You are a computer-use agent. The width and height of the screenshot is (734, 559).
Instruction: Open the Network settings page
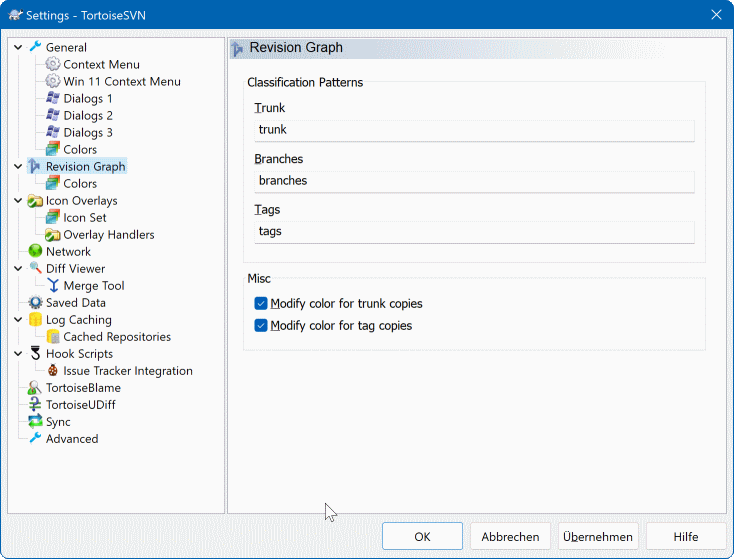68,251
